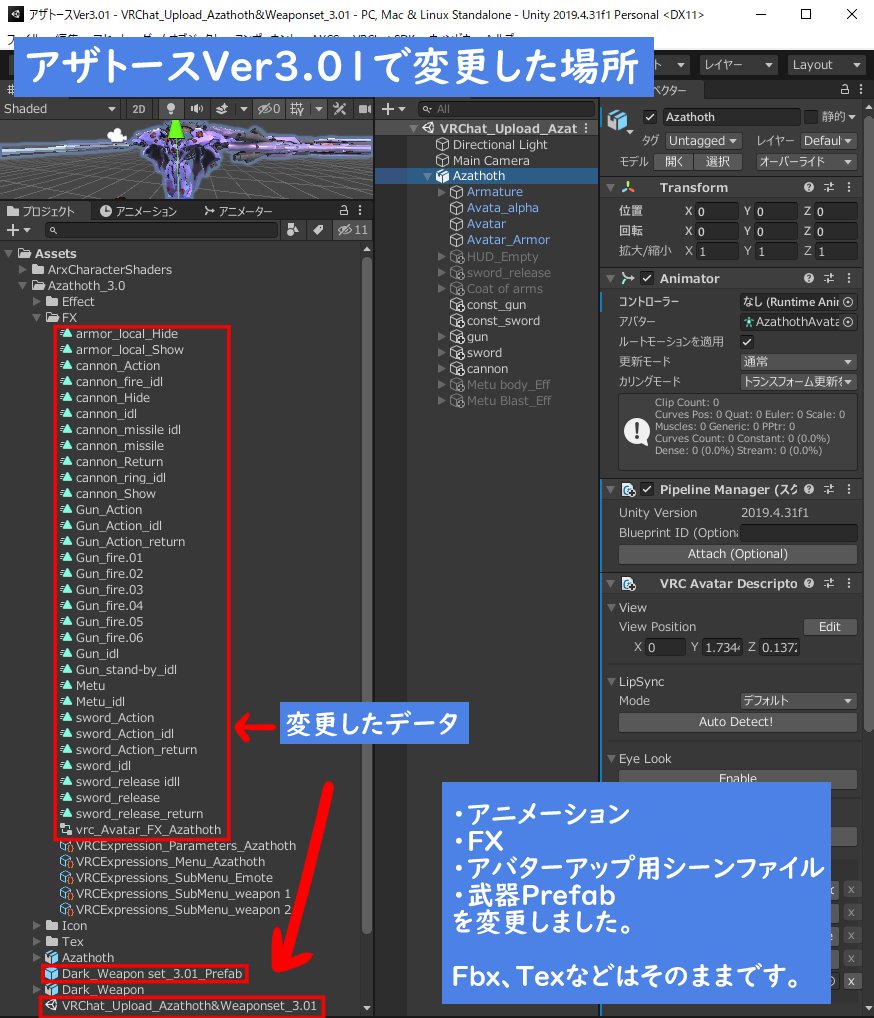Expand Armature in Hierarchy
Screen dimensions: 874x1018
pyautogui.click(x=442, y=192)
